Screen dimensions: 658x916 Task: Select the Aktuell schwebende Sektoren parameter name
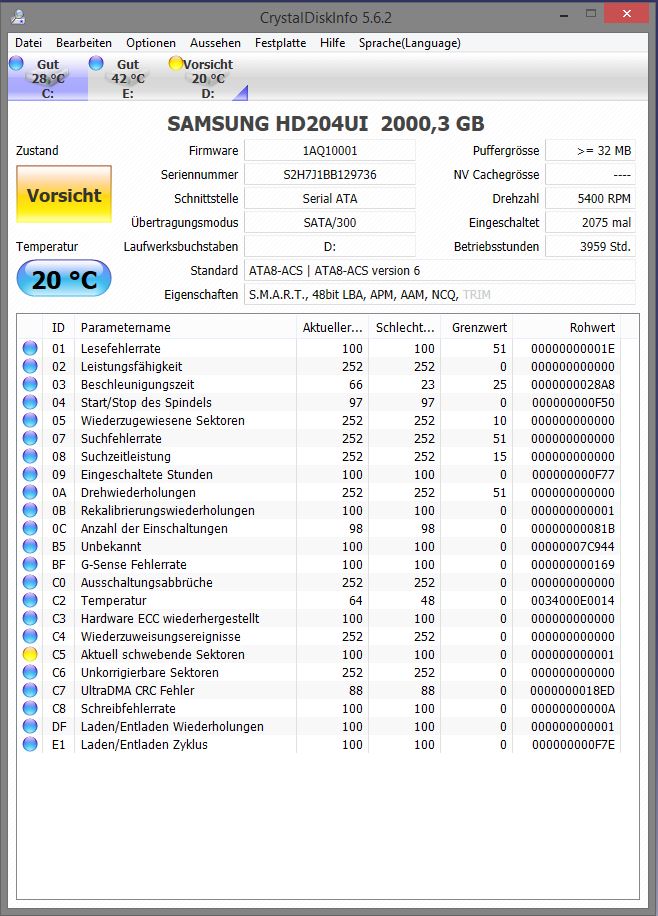pos(162,654)
